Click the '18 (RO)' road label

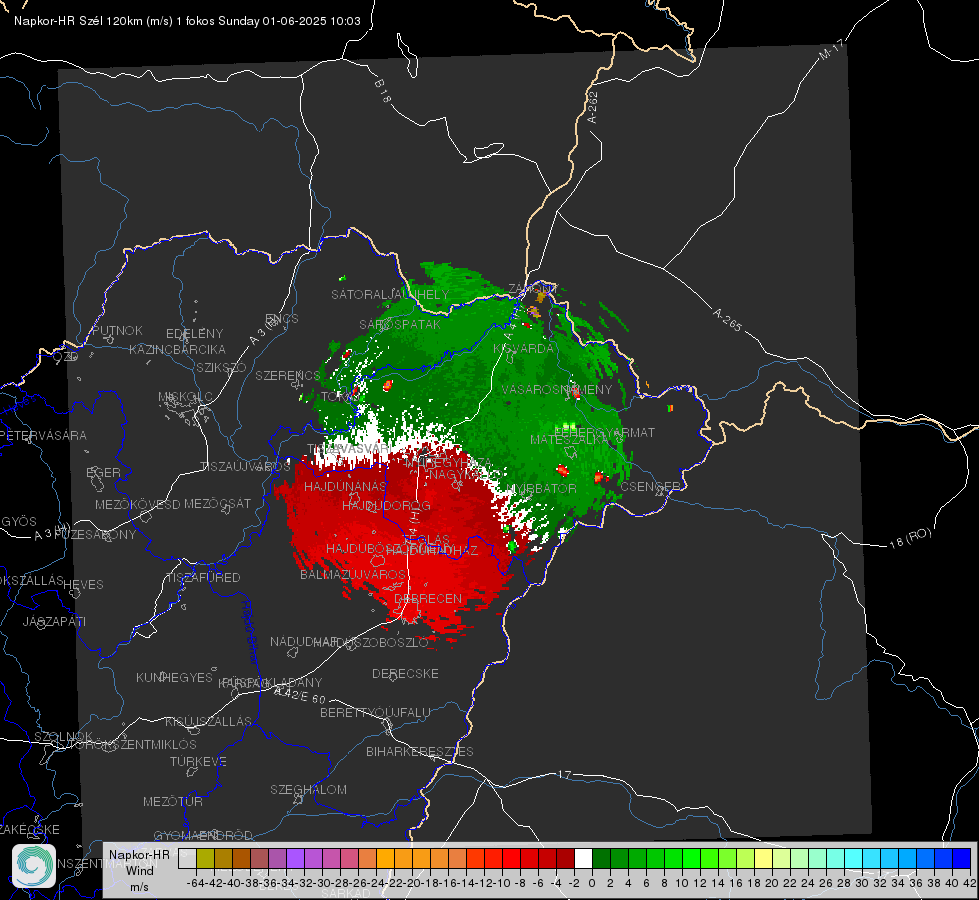pos(910,538)
